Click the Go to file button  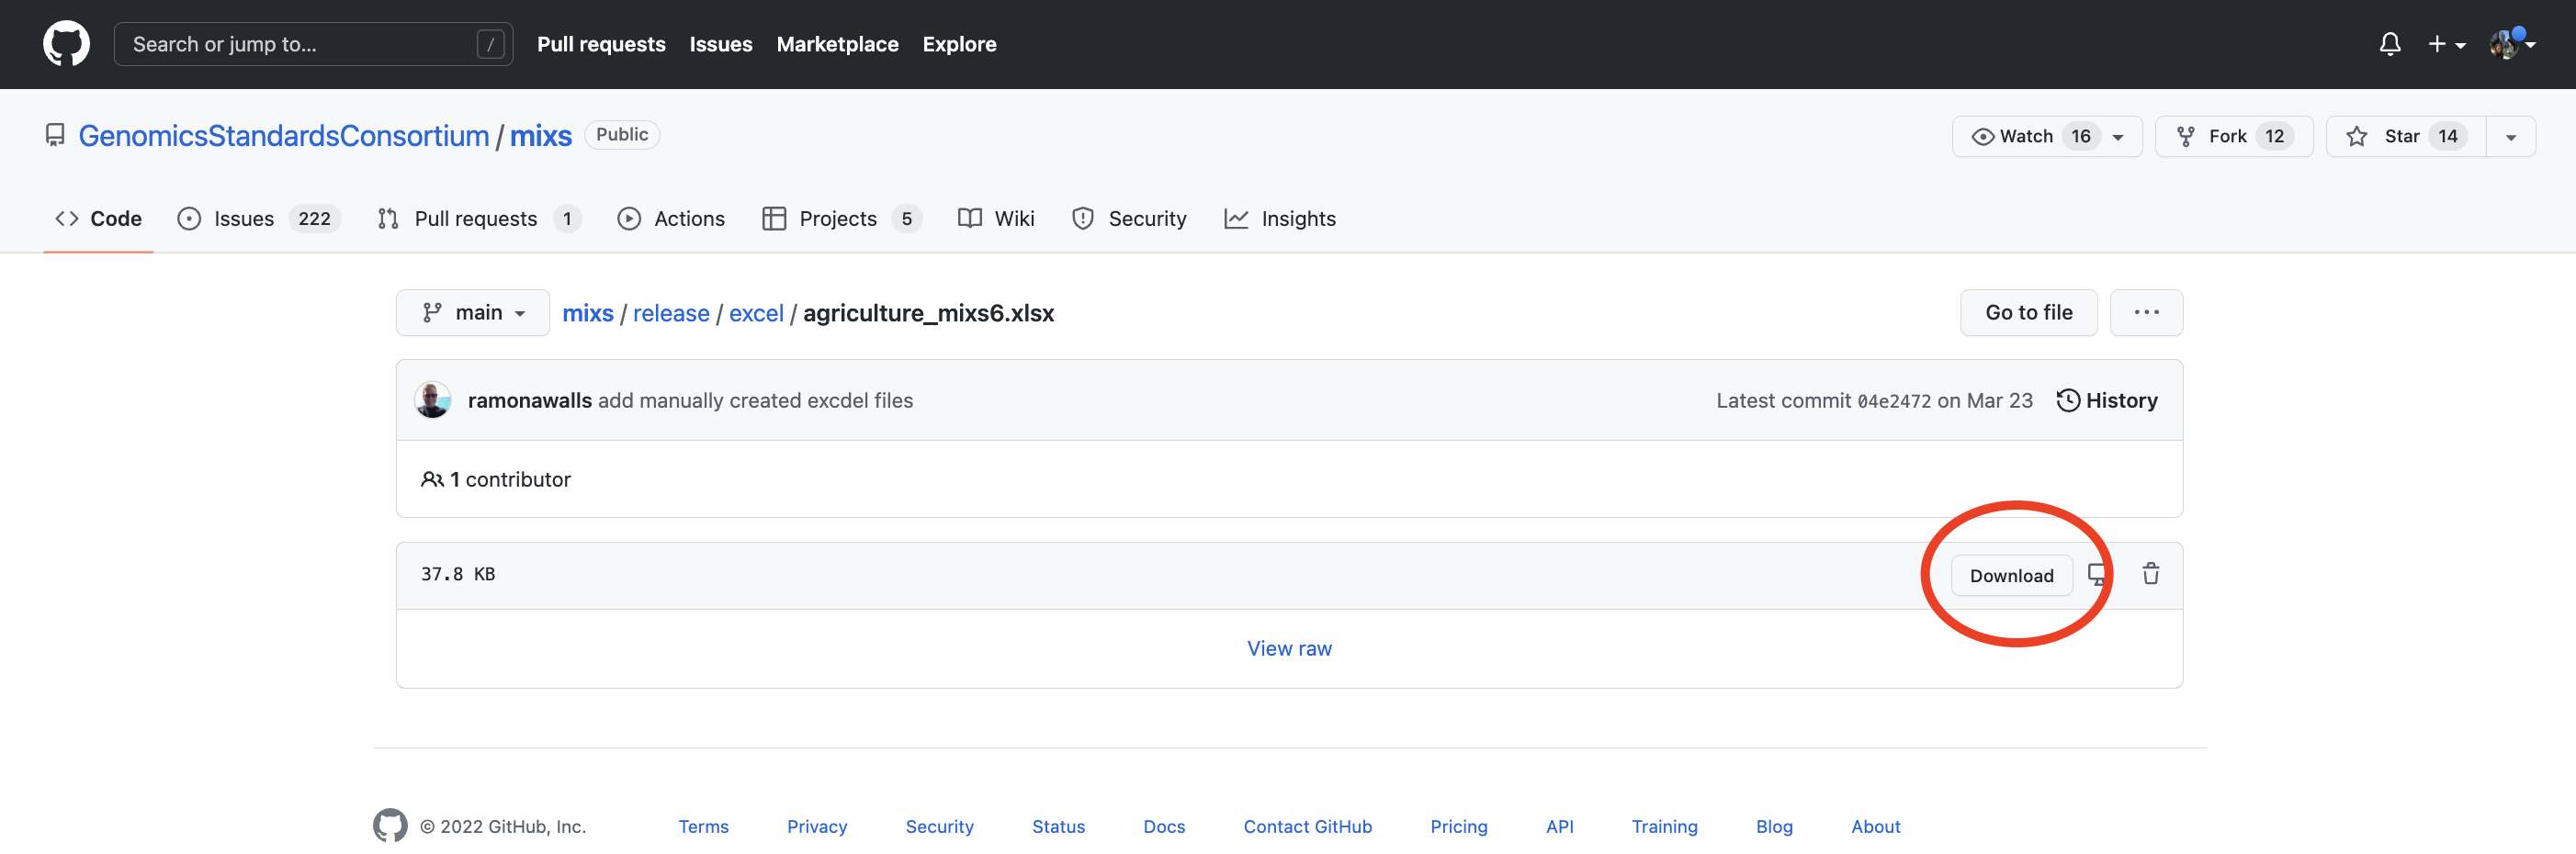click(2028, 313)
